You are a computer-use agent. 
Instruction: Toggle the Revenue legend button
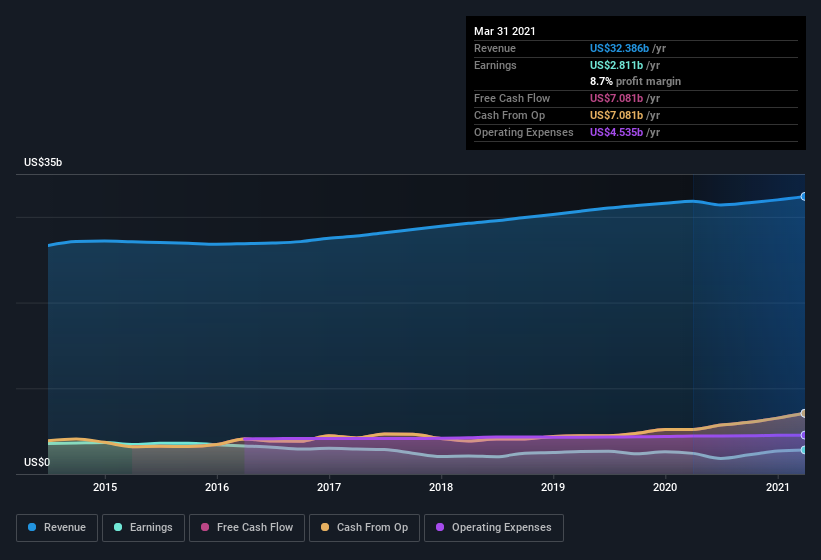tap(57, 528)
